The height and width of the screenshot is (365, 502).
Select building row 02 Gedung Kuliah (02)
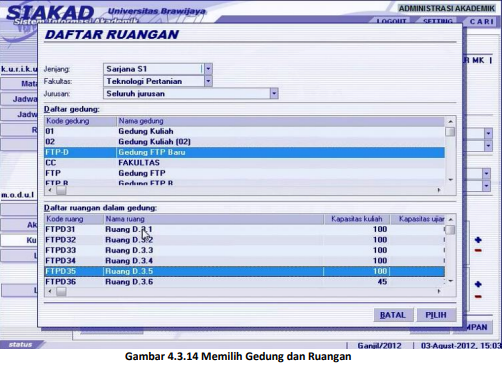(x=244, y=142)
